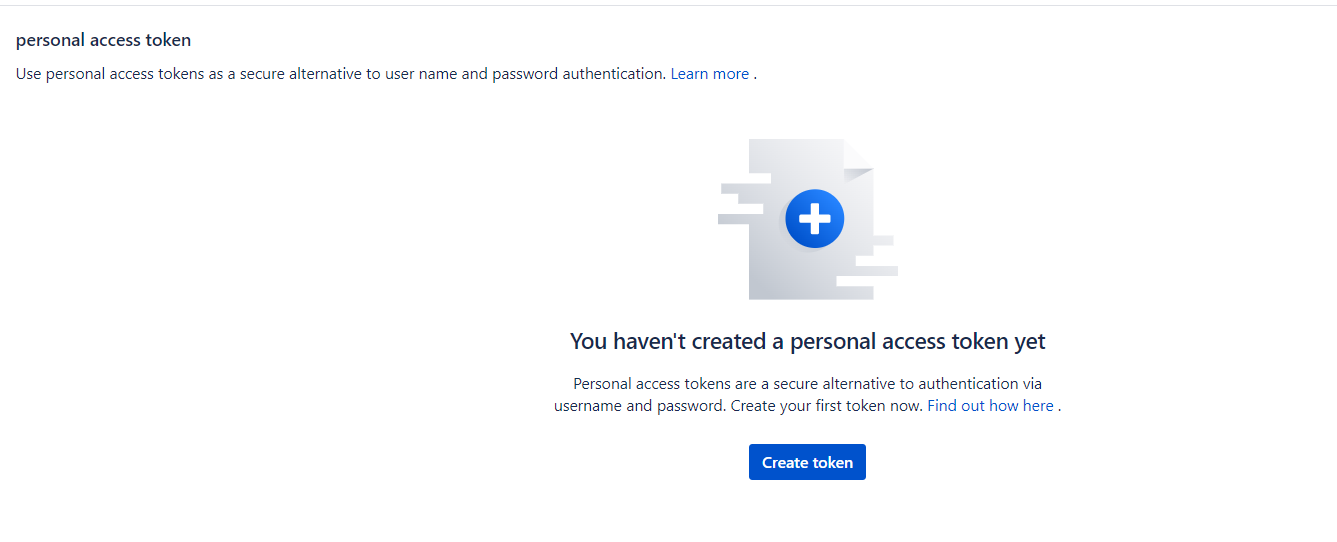Click the word "token" on the Create token button
The width and height of the screenshot is (1337, 542).
(x=833, y=463)
